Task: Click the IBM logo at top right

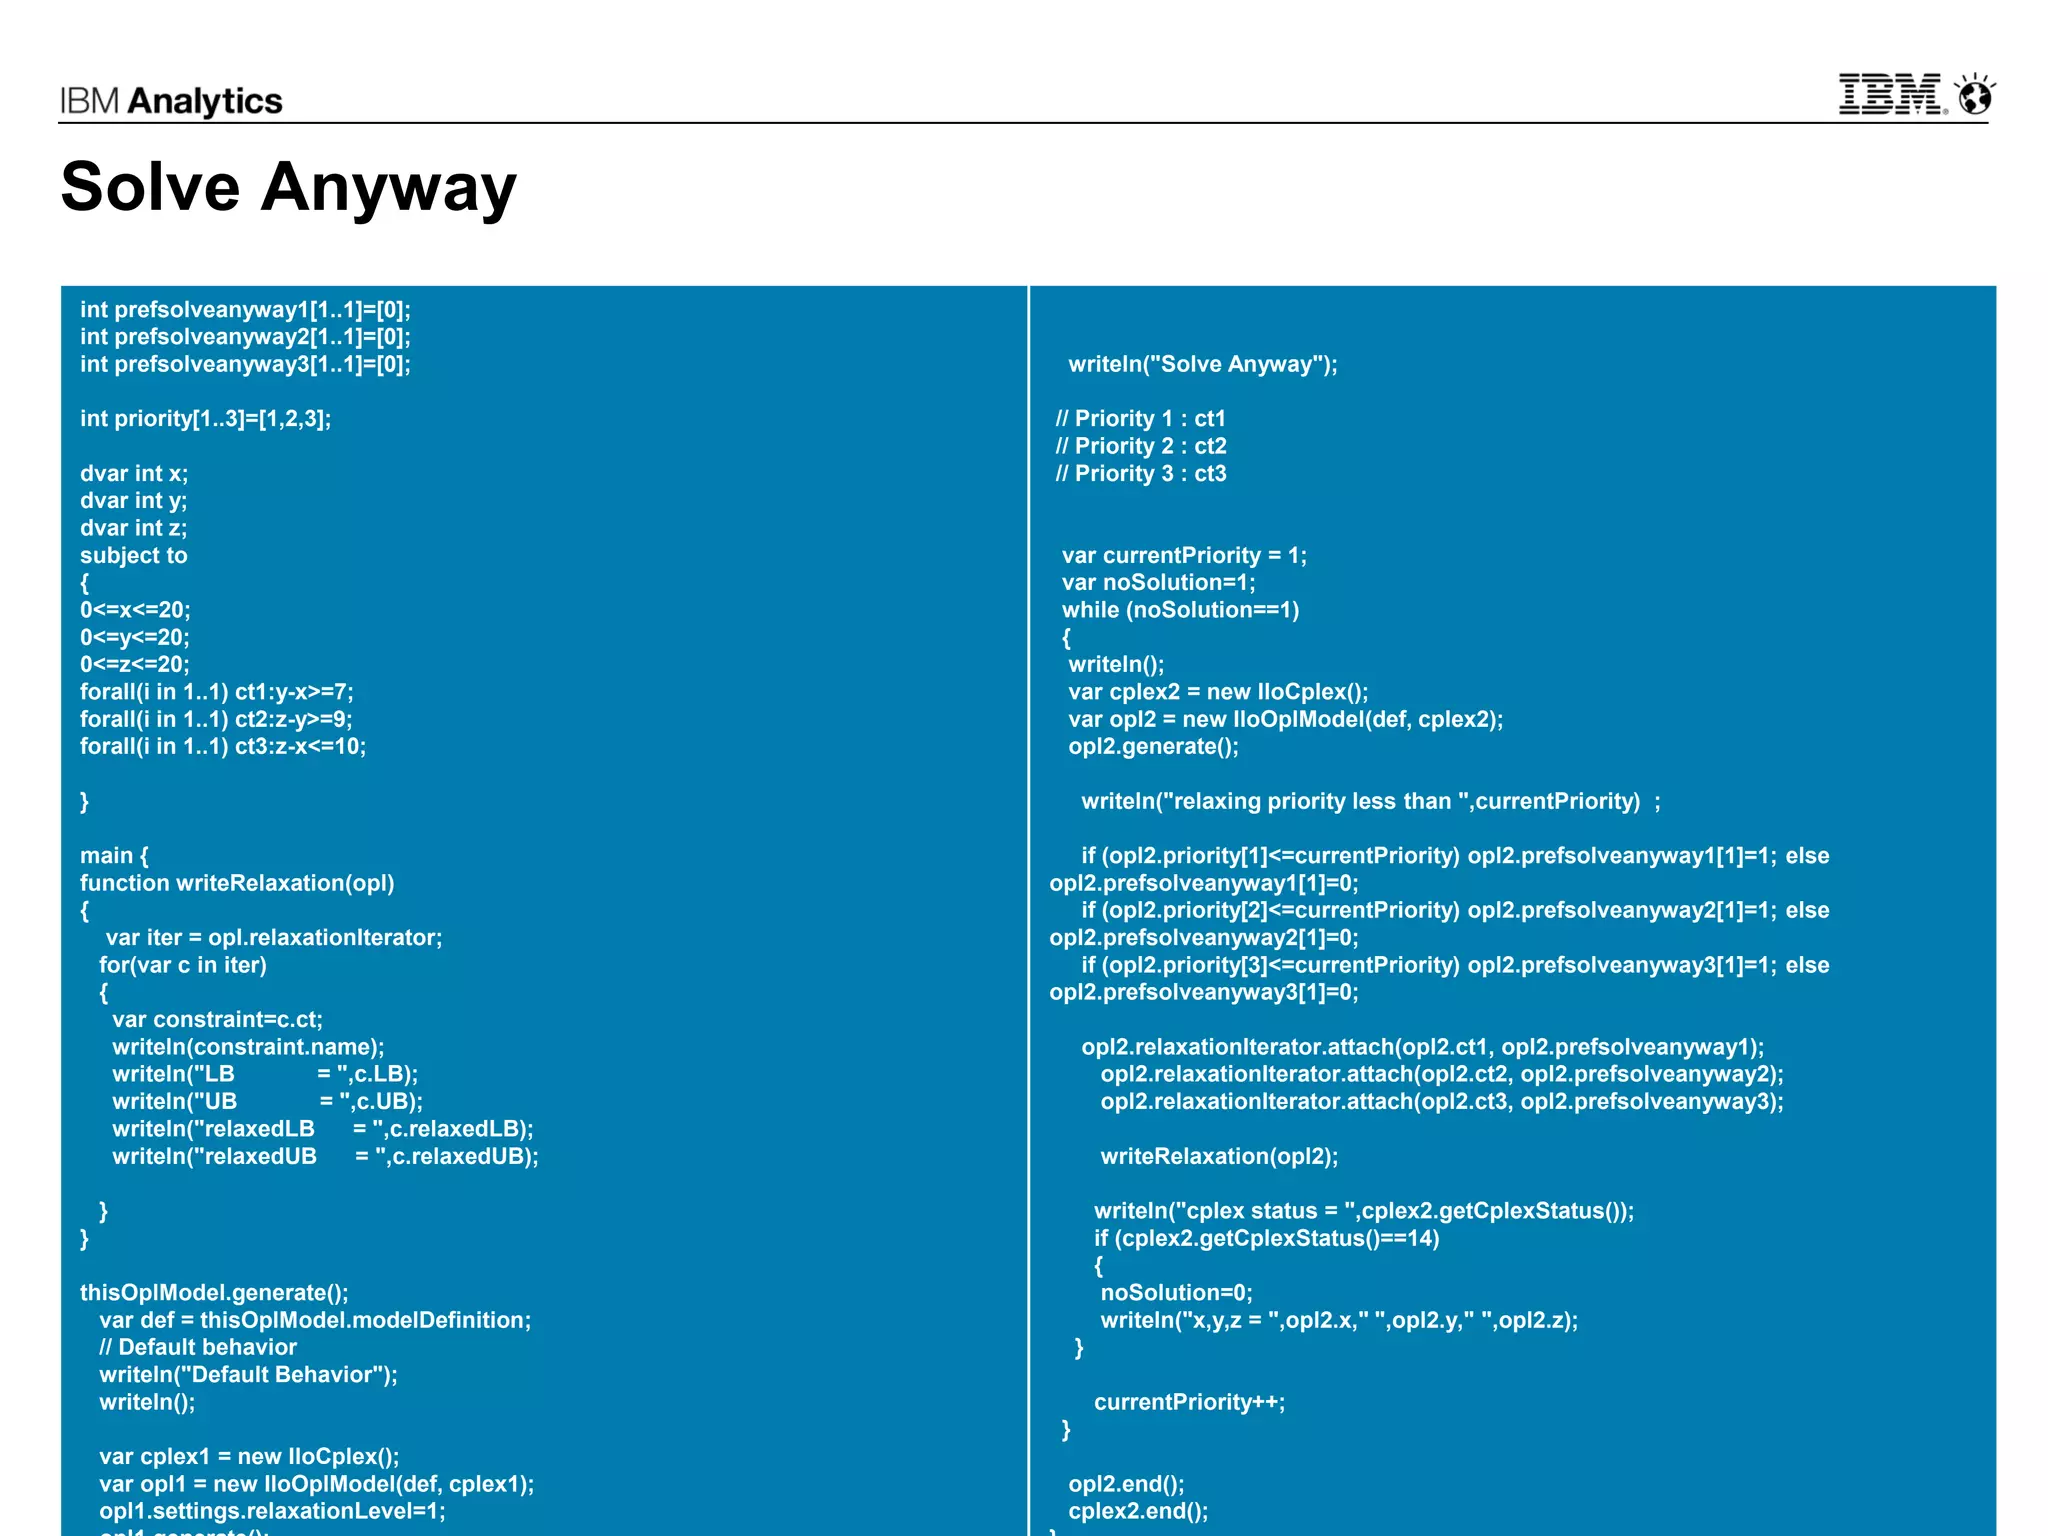Action: click(x=1893, y=94)
